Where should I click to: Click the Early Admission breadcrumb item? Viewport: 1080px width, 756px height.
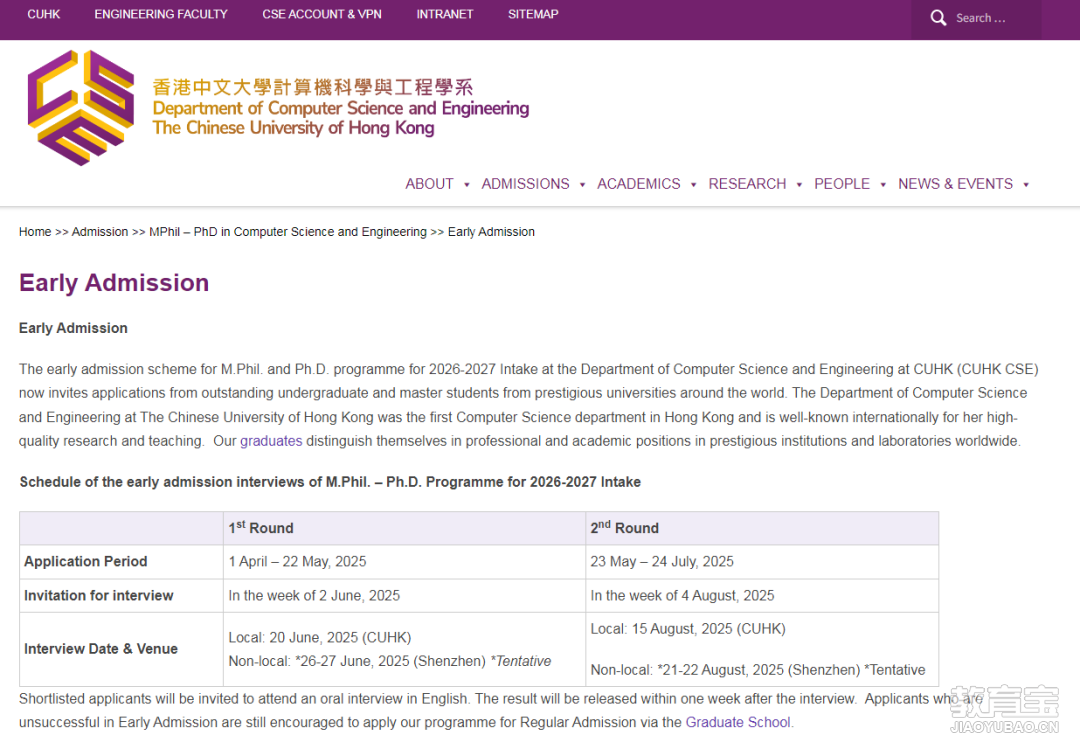point(491,232)
